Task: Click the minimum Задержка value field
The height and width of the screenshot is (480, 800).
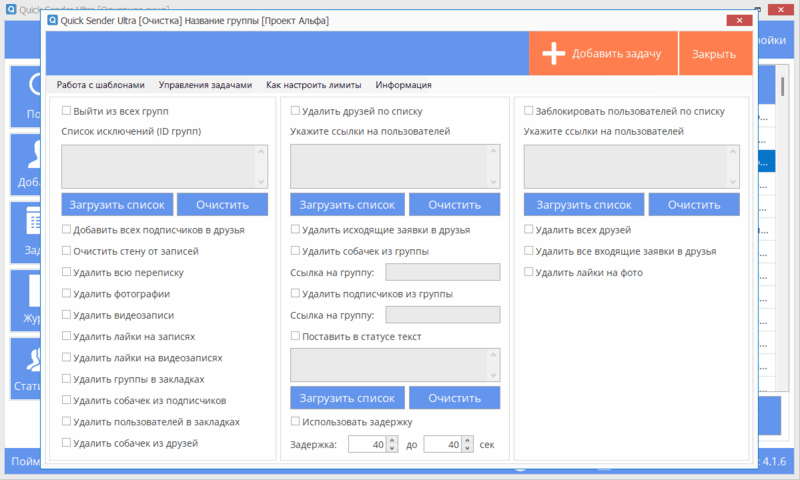Action: click(x=367, y=444)
